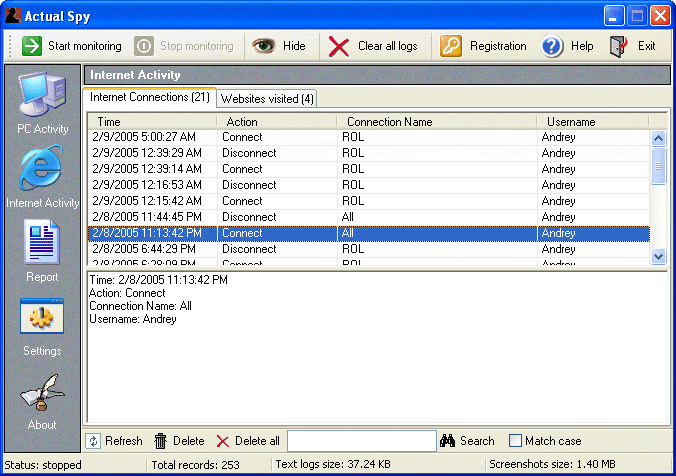
Task: Select the row 2/9/2005 12:39:29 AM
Action: point(369,153)
